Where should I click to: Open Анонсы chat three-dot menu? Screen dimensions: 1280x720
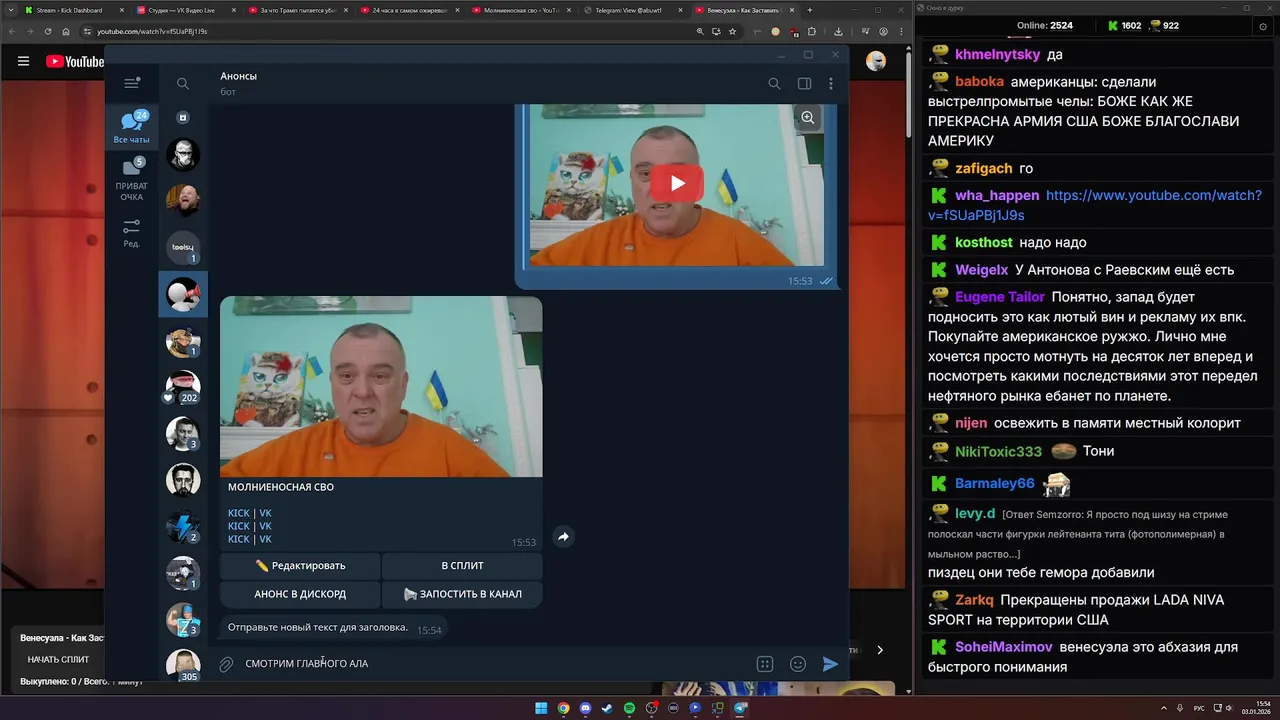(x=830, y=84)
